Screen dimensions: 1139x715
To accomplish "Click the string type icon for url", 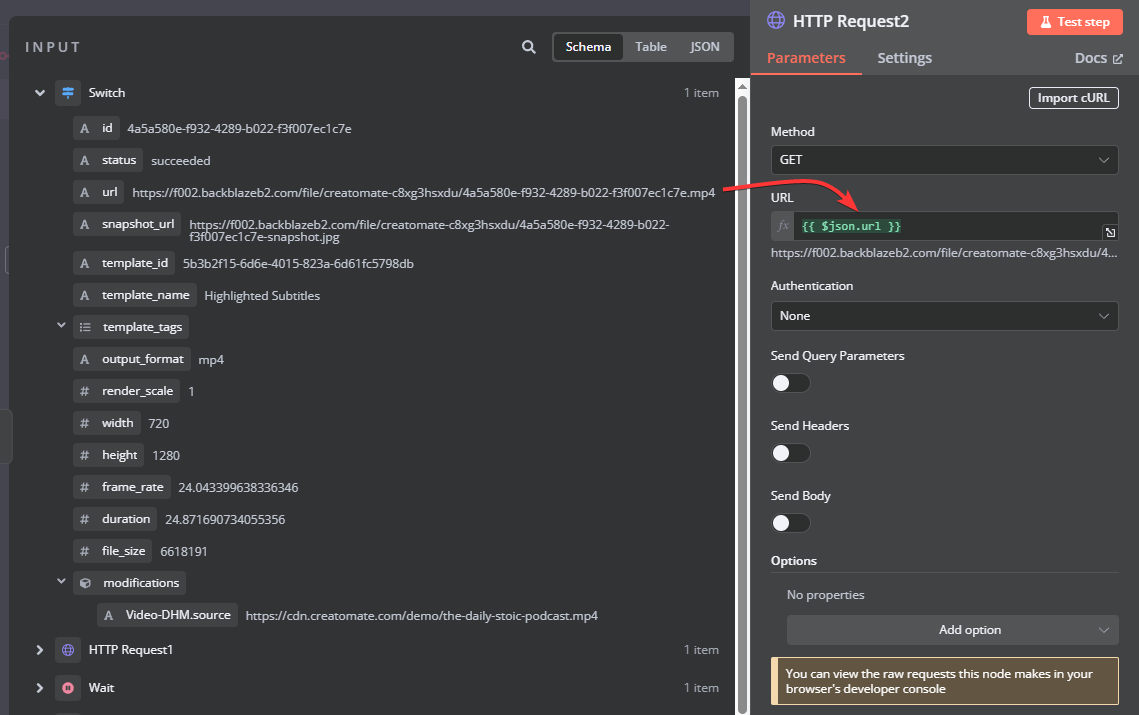I will click(x=85, y=193).
